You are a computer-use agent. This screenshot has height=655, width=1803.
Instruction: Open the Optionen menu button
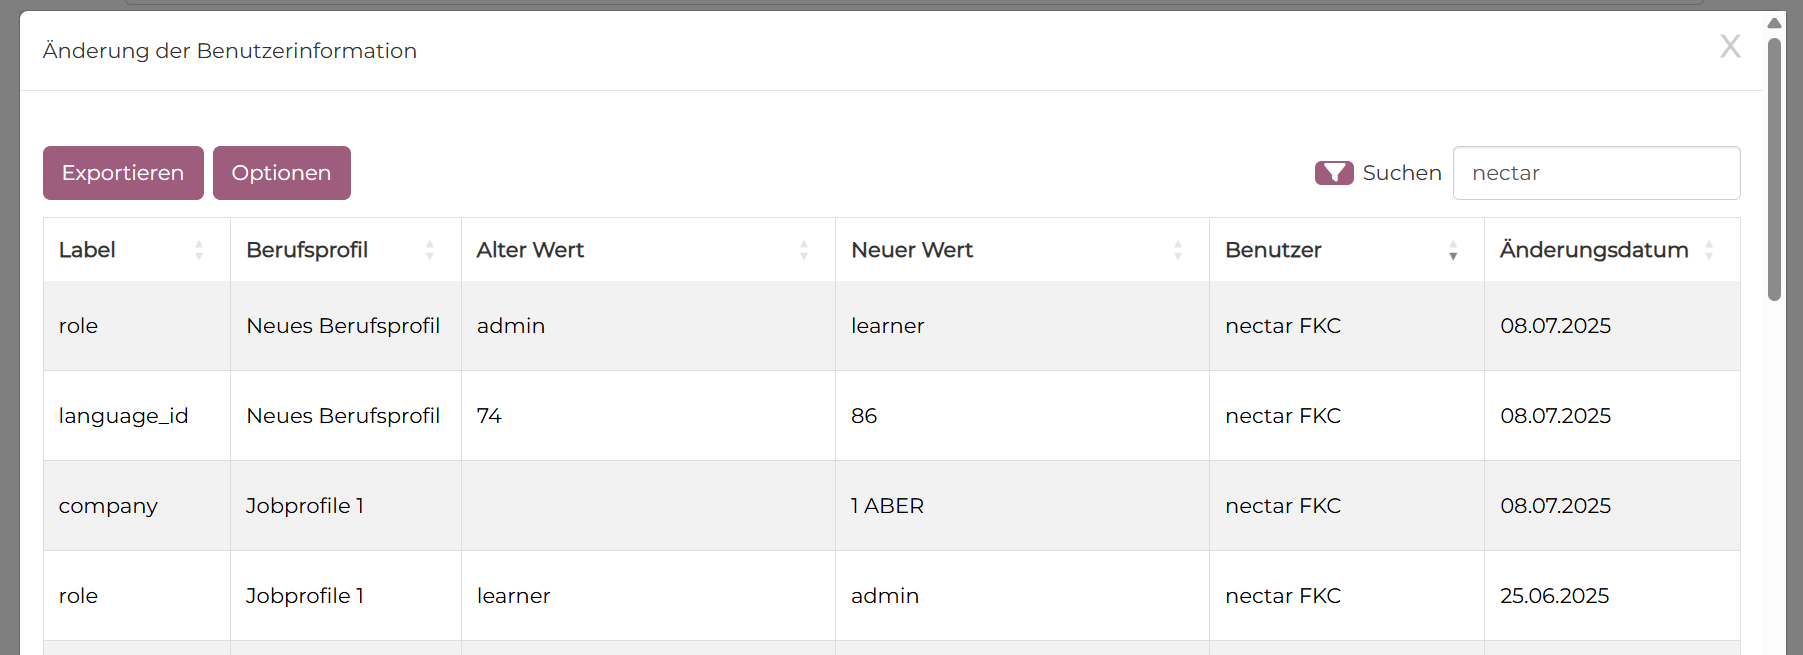click(281, 173)
